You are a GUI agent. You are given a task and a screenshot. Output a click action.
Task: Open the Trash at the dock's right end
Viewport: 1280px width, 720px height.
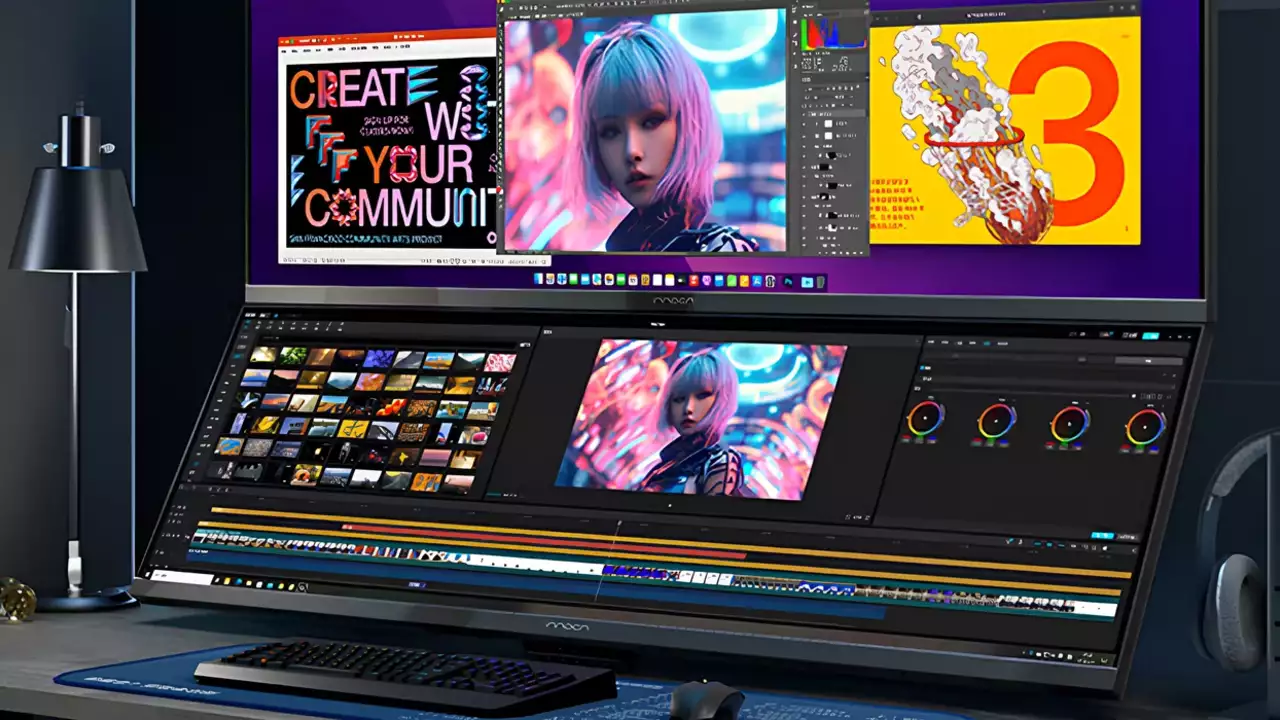[x=821, y=283]
